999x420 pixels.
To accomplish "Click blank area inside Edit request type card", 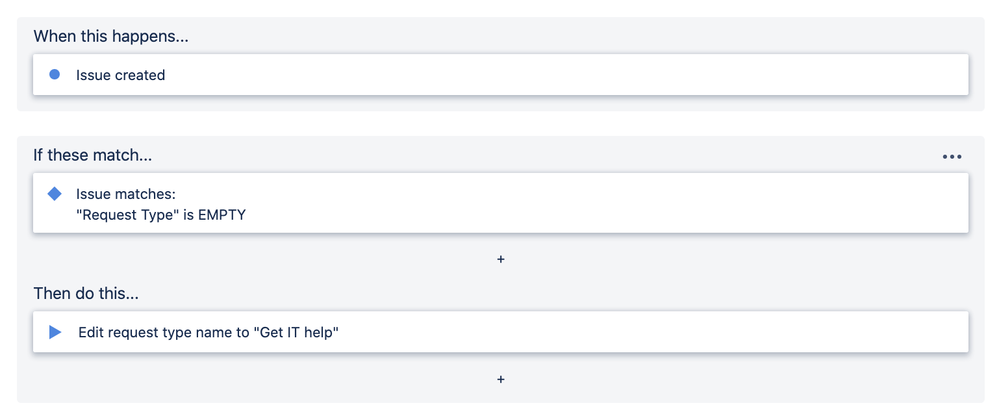I will point(637,331).
